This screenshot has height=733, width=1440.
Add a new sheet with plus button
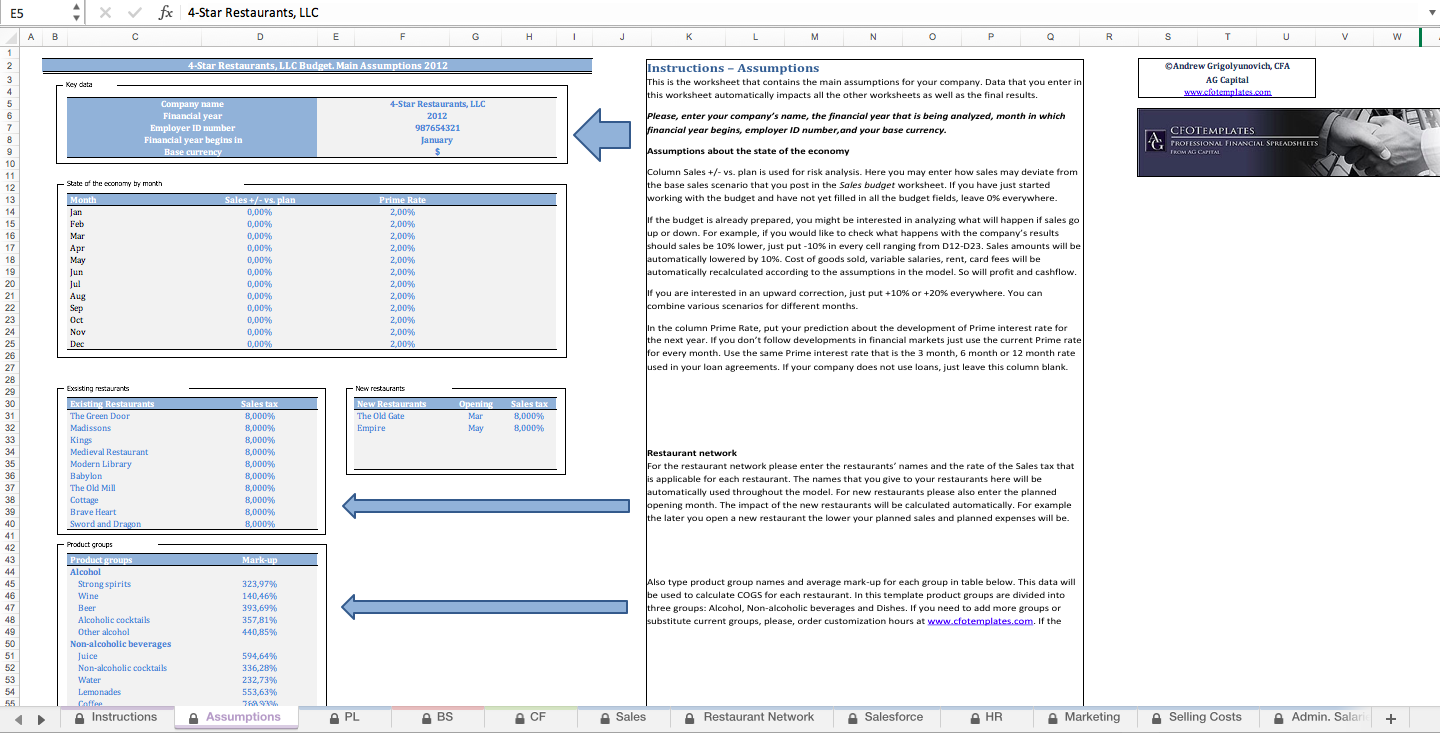click(1390, 718)
